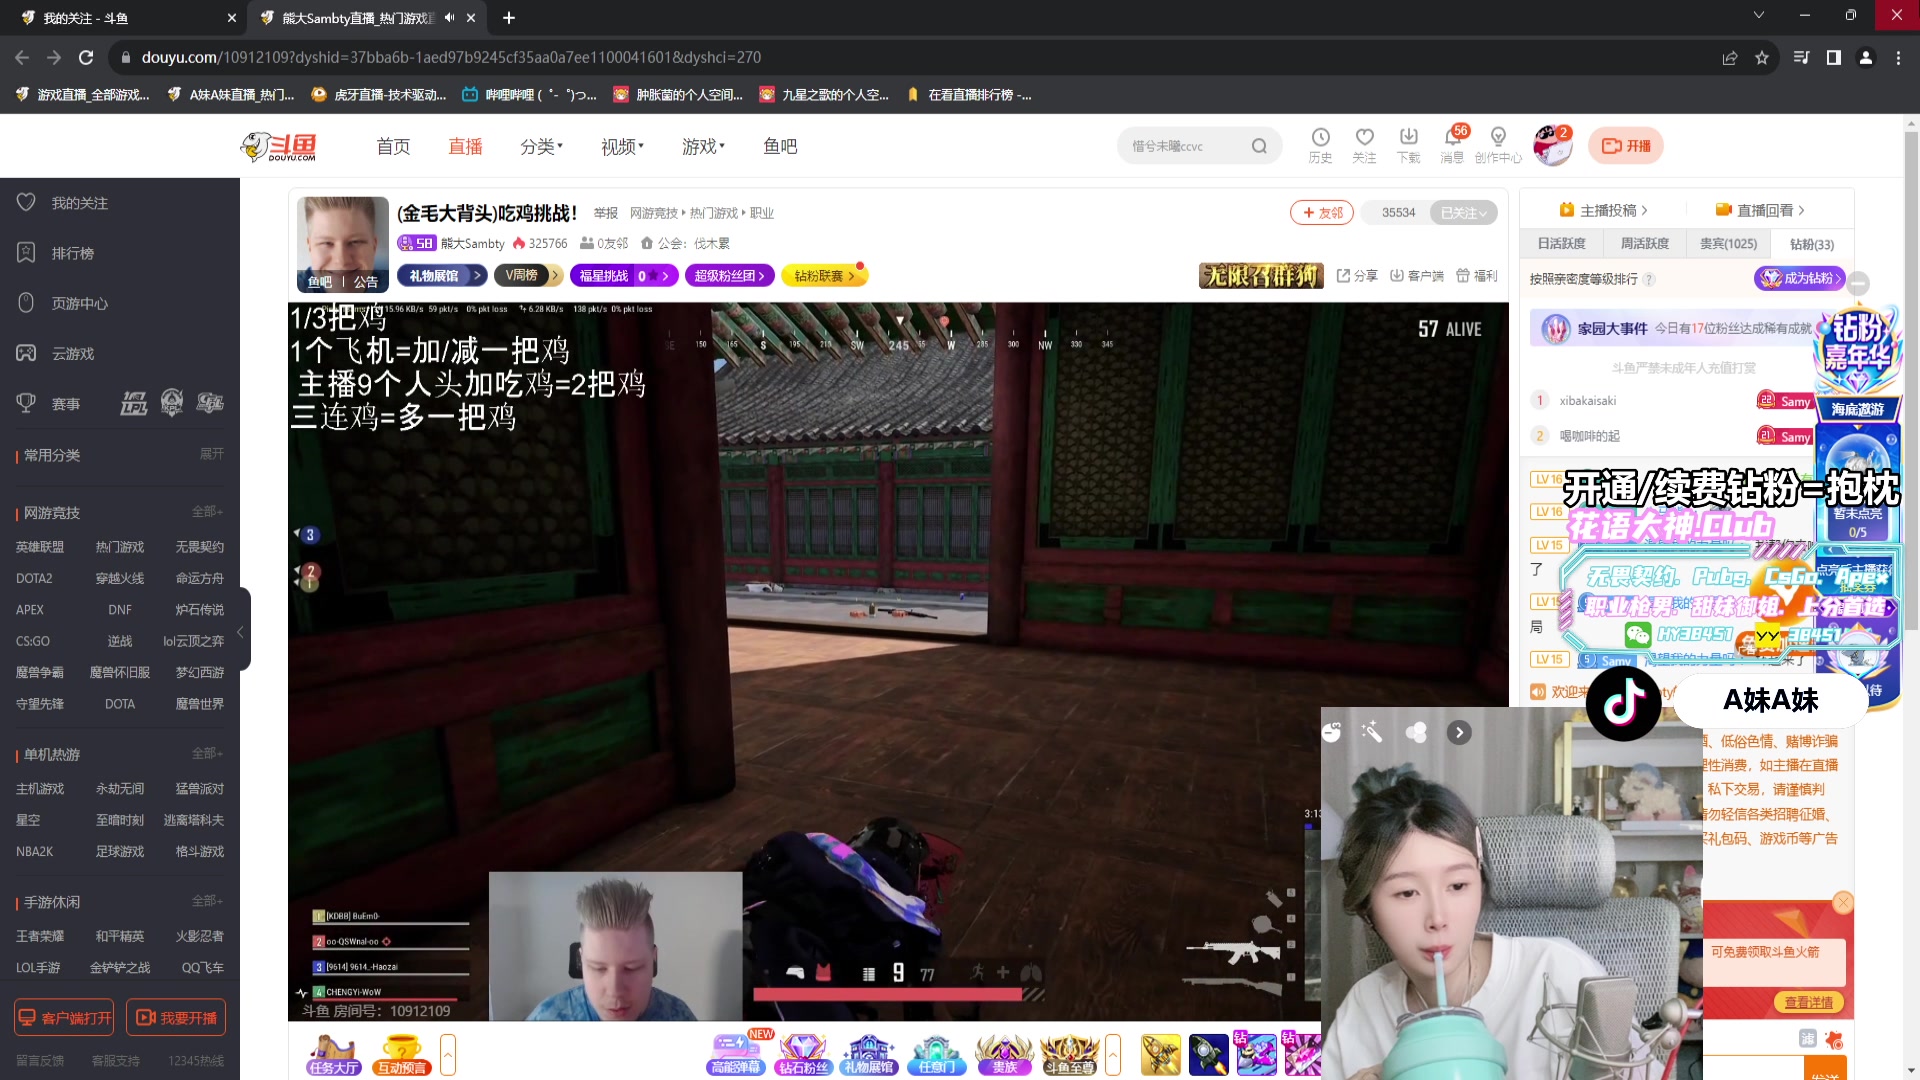Click the 开播 start streaming button
This screenshot has width=1920, height=1080.
click(1626, 146)
